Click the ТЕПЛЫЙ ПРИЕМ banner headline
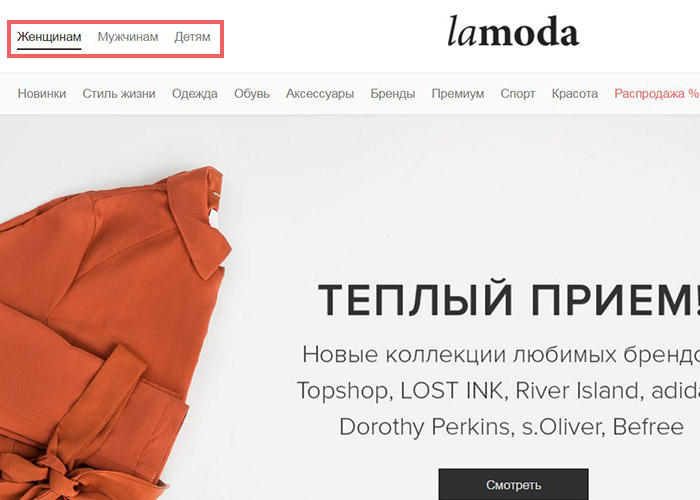The width and height of the screenshot is (700, 500). tap(508, 299)
